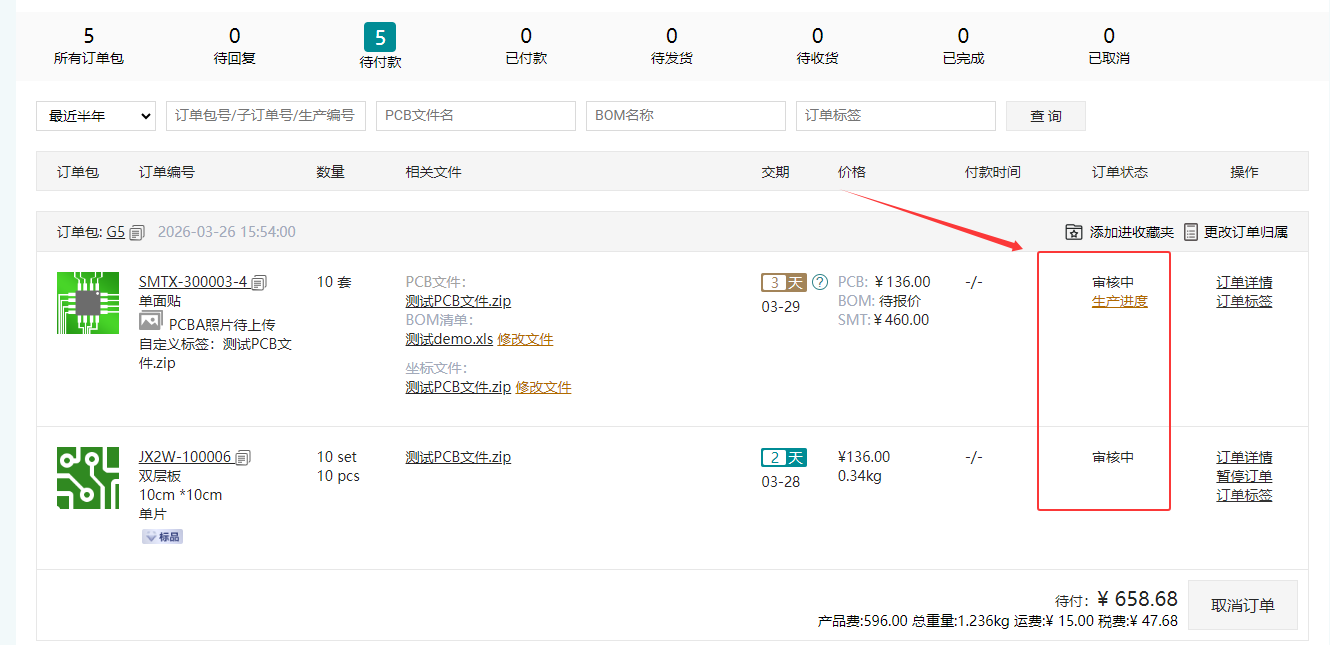
Task: Click the help question mark next to 3天
Action: click(820, 282)
